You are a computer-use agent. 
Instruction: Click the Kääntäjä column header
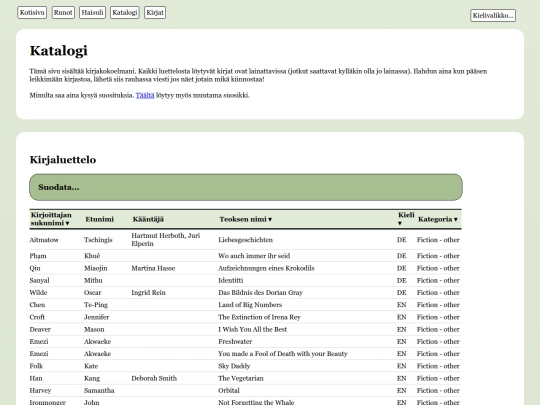click(148, 219)
